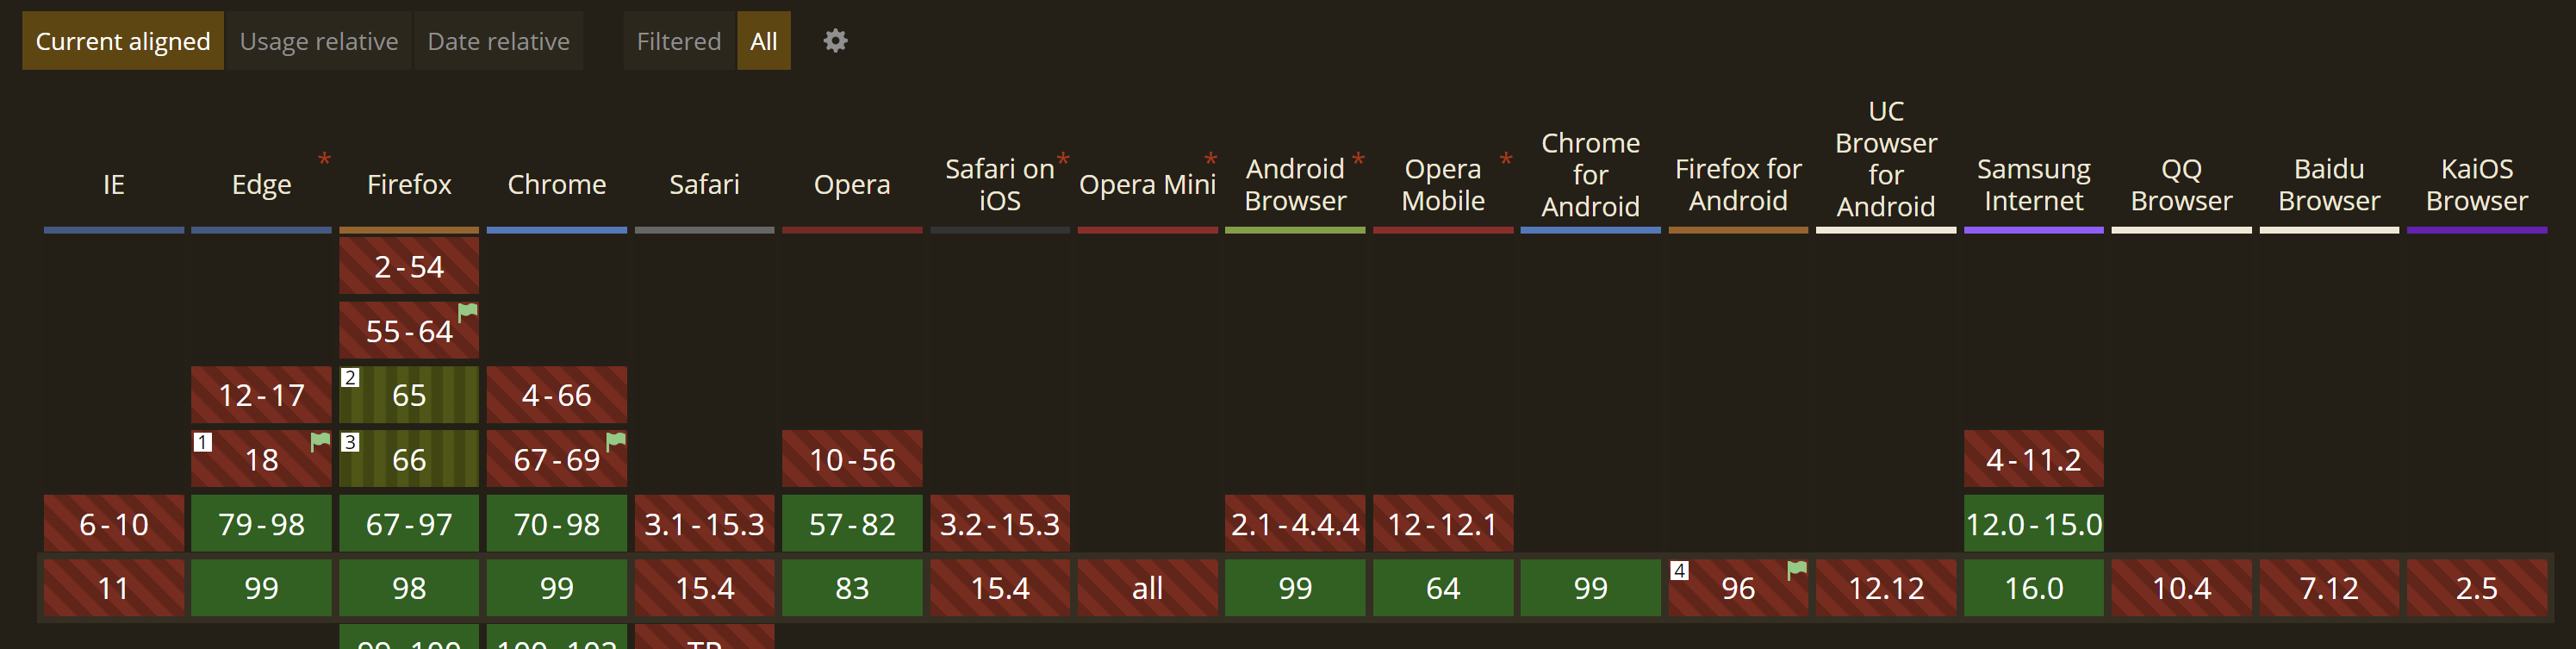Click note marker 2 on Firefox 65
This screenshot has width=2576, height=649.
(x=350, y=378)
